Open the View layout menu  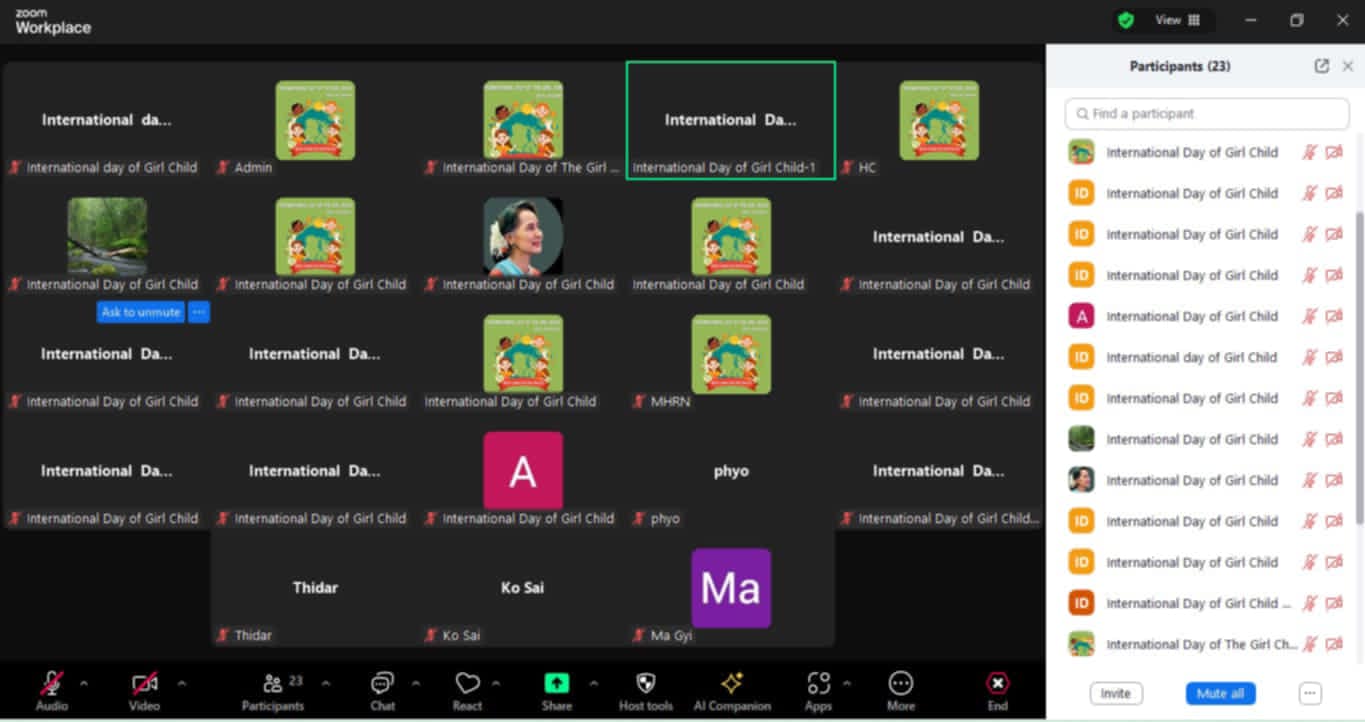point(1178,20)
